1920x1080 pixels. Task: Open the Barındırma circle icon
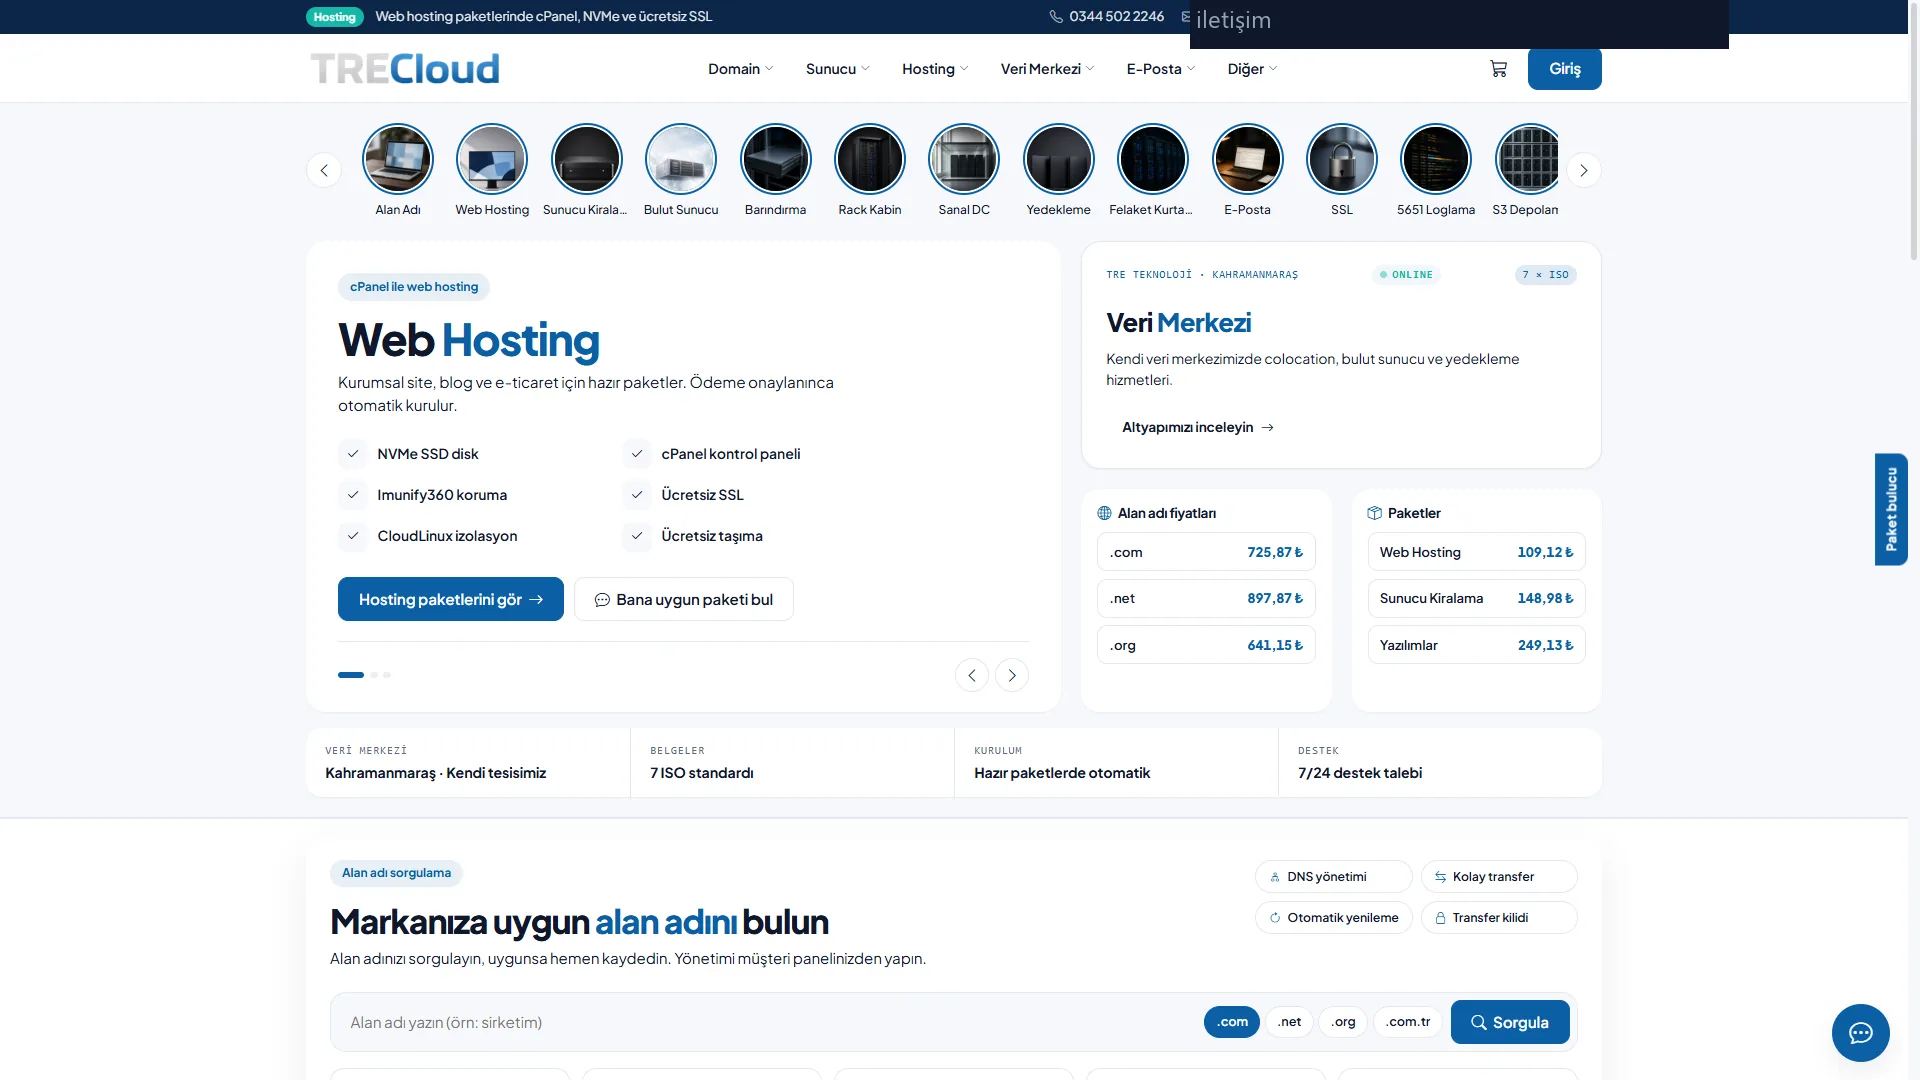(x=776, y=159)
